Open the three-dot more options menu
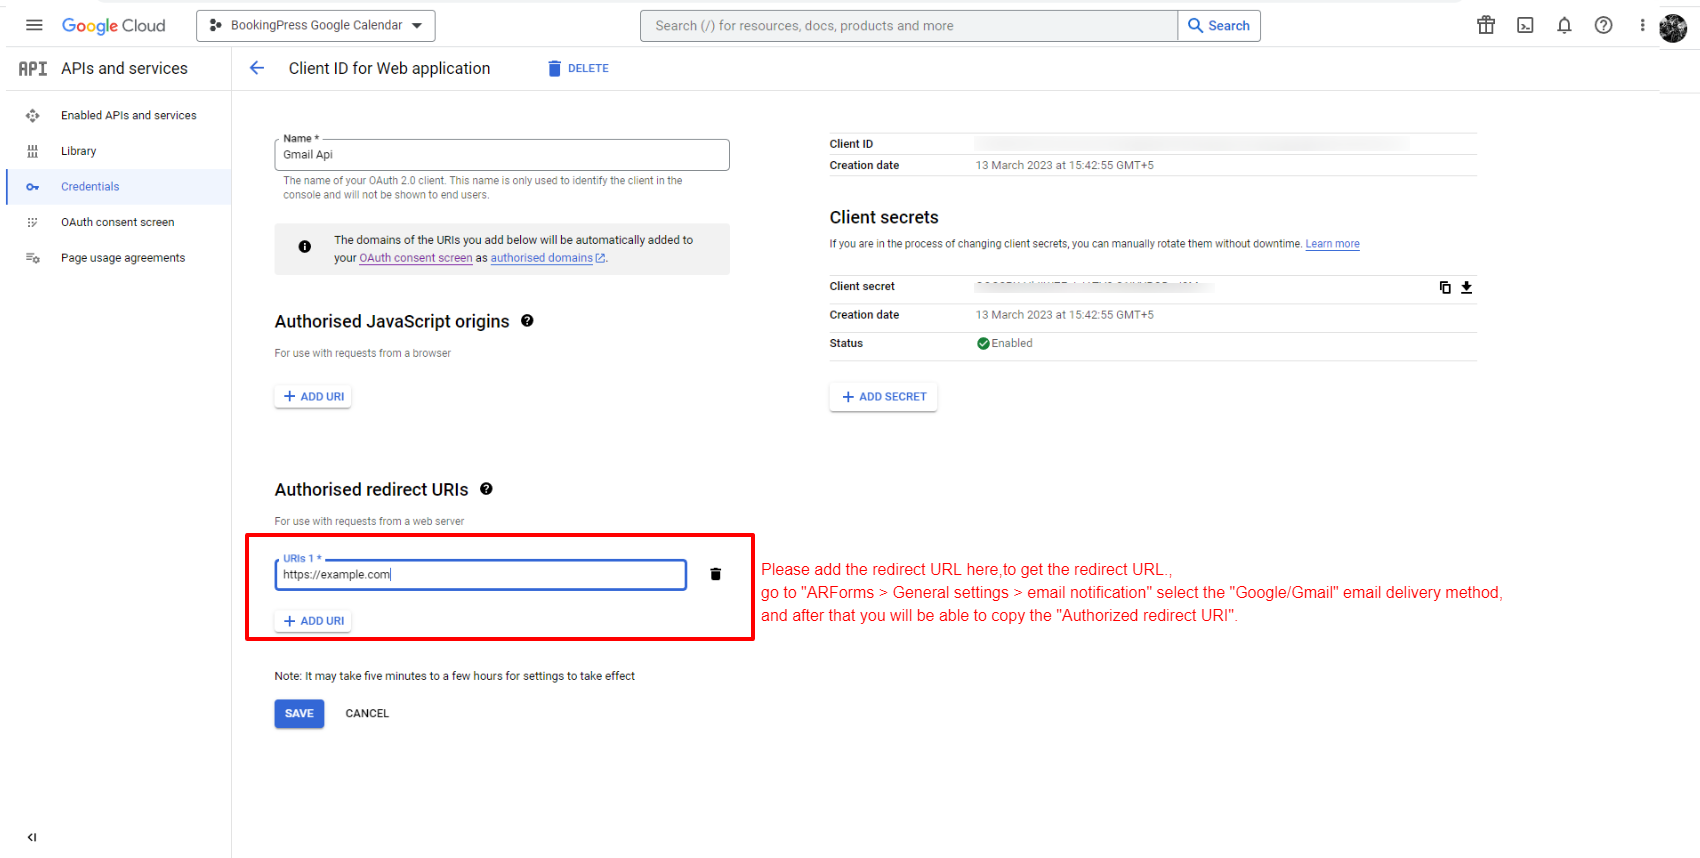 point(1642,25)
